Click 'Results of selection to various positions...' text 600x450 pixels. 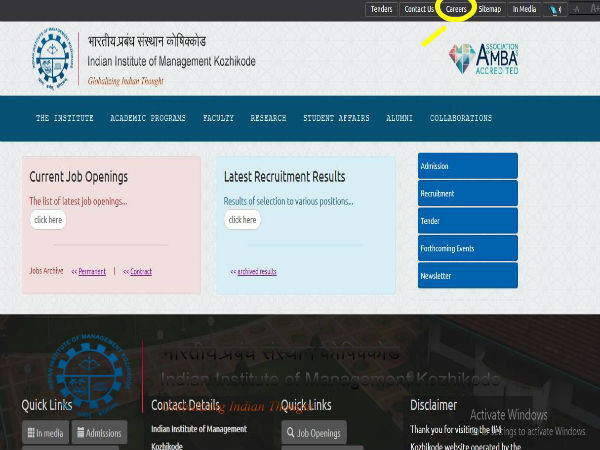point(289,201)
